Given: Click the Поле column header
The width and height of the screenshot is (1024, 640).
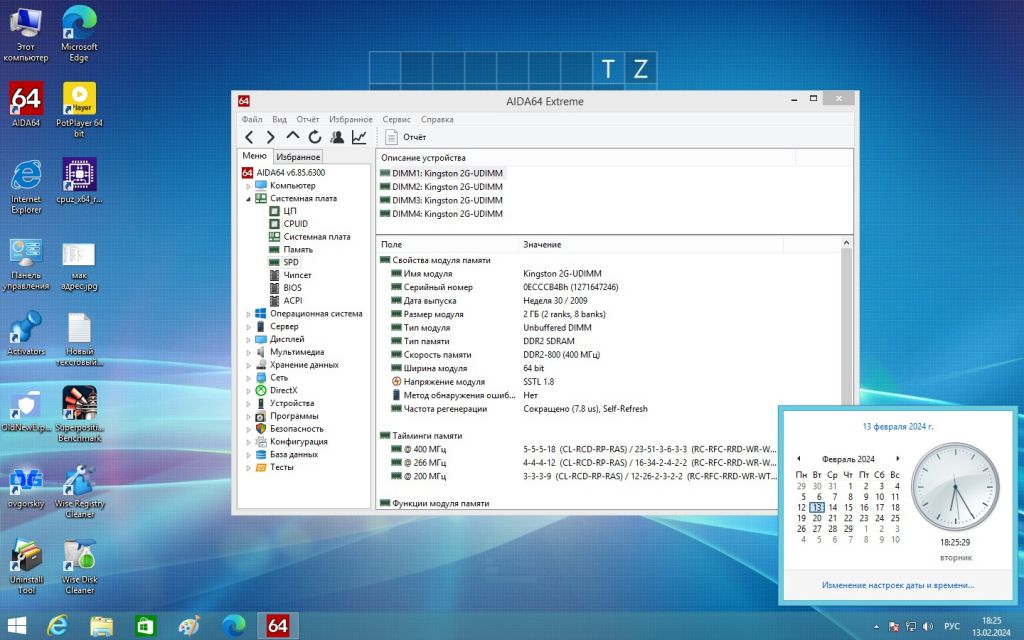Looking at the screenshot, I should pos(447,244).
